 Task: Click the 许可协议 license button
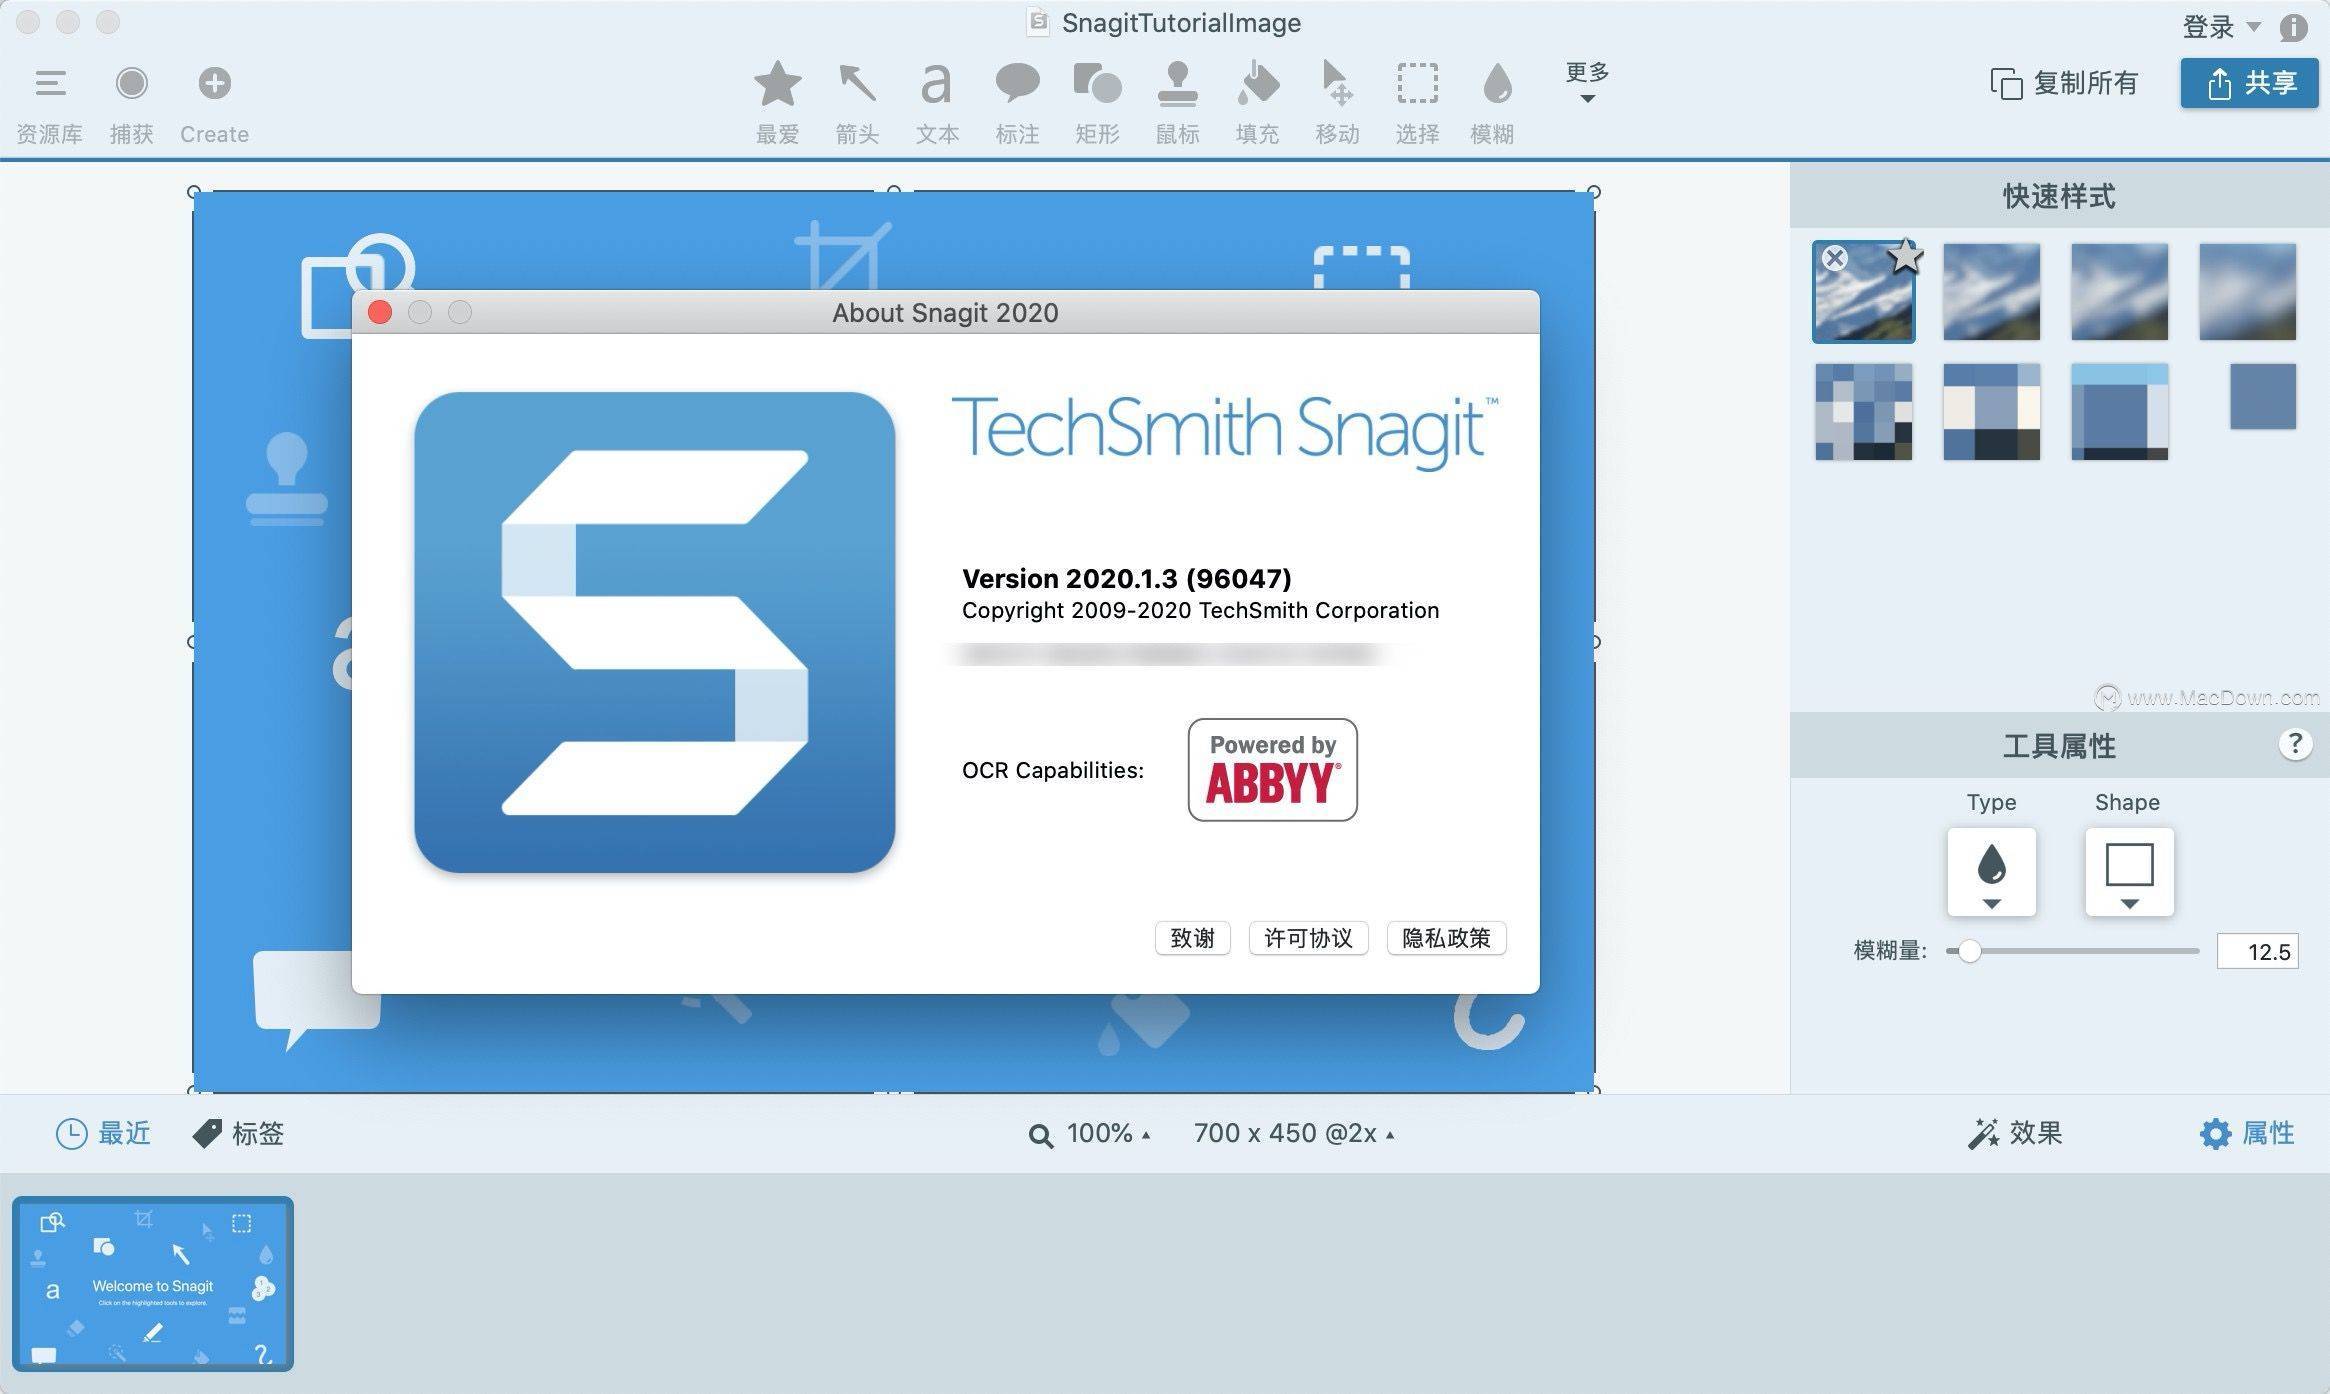[1308, 938]
